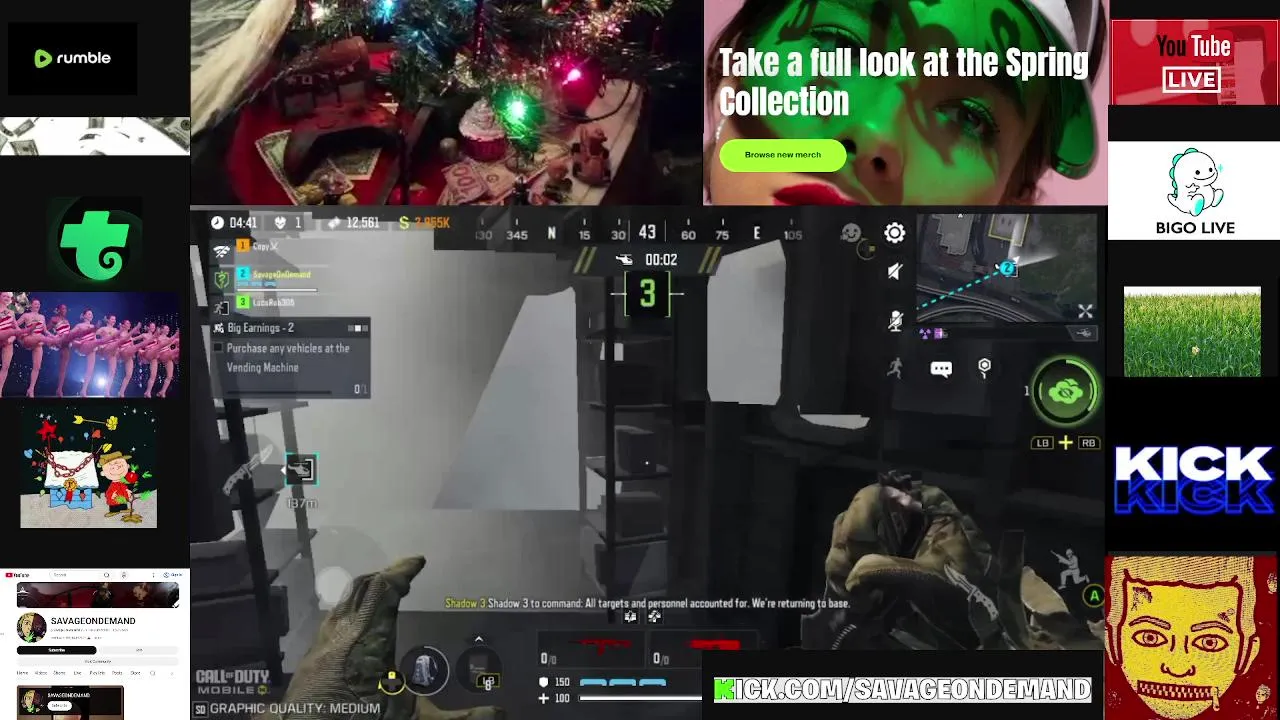Open the backpack inventory circle
The height and width of the screenshot is (720, 1280).
tap(425, 669)
